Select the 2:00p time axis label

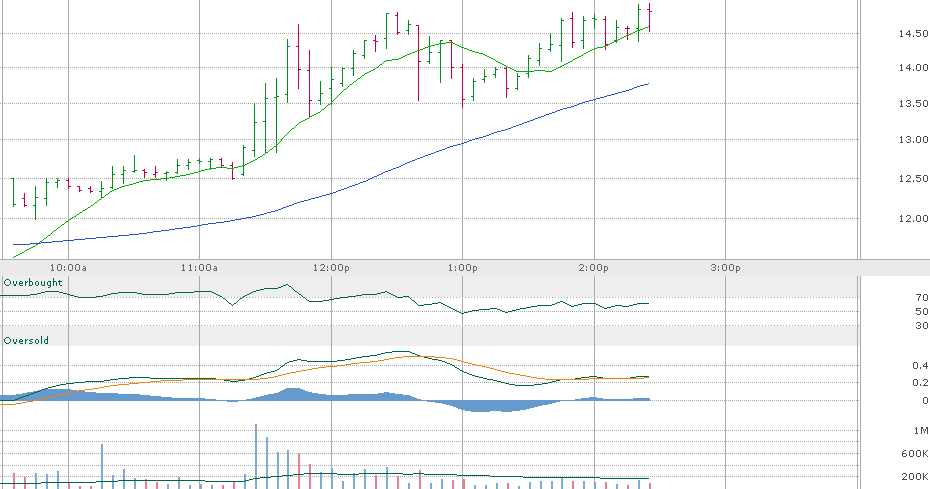(x=594, y=268)
